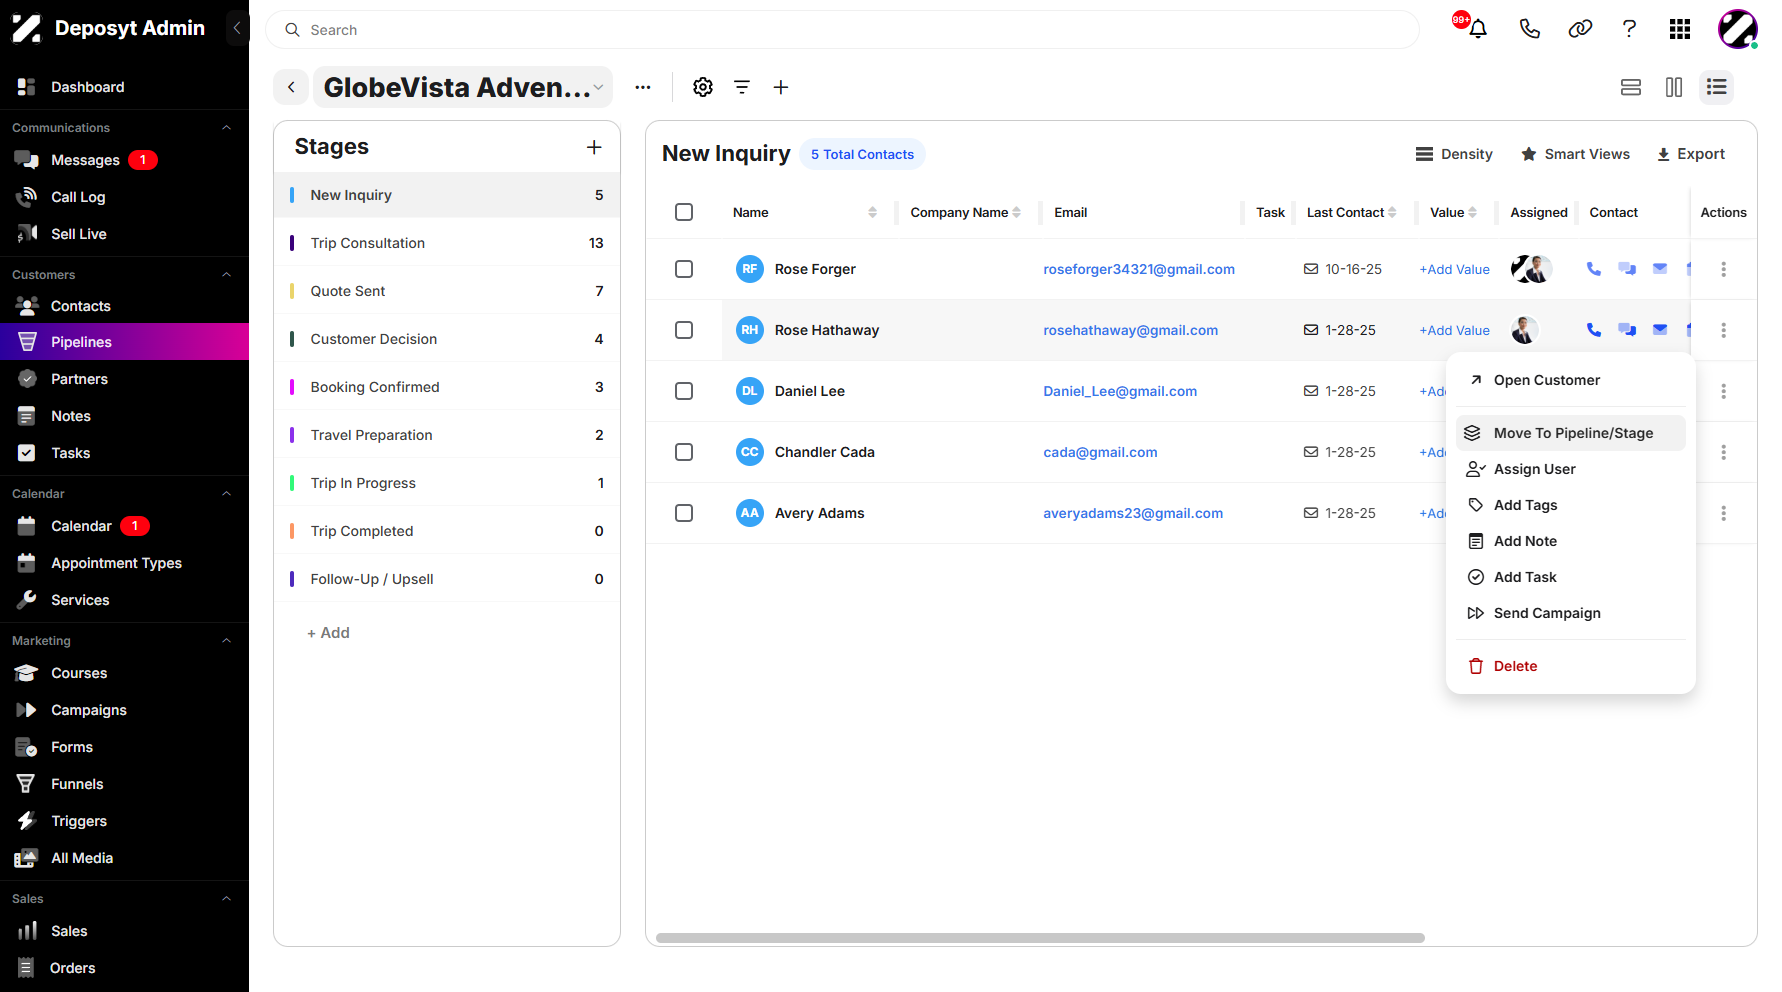
Task: Go back with the left chevron button
Action: click(x=291, y=87)
